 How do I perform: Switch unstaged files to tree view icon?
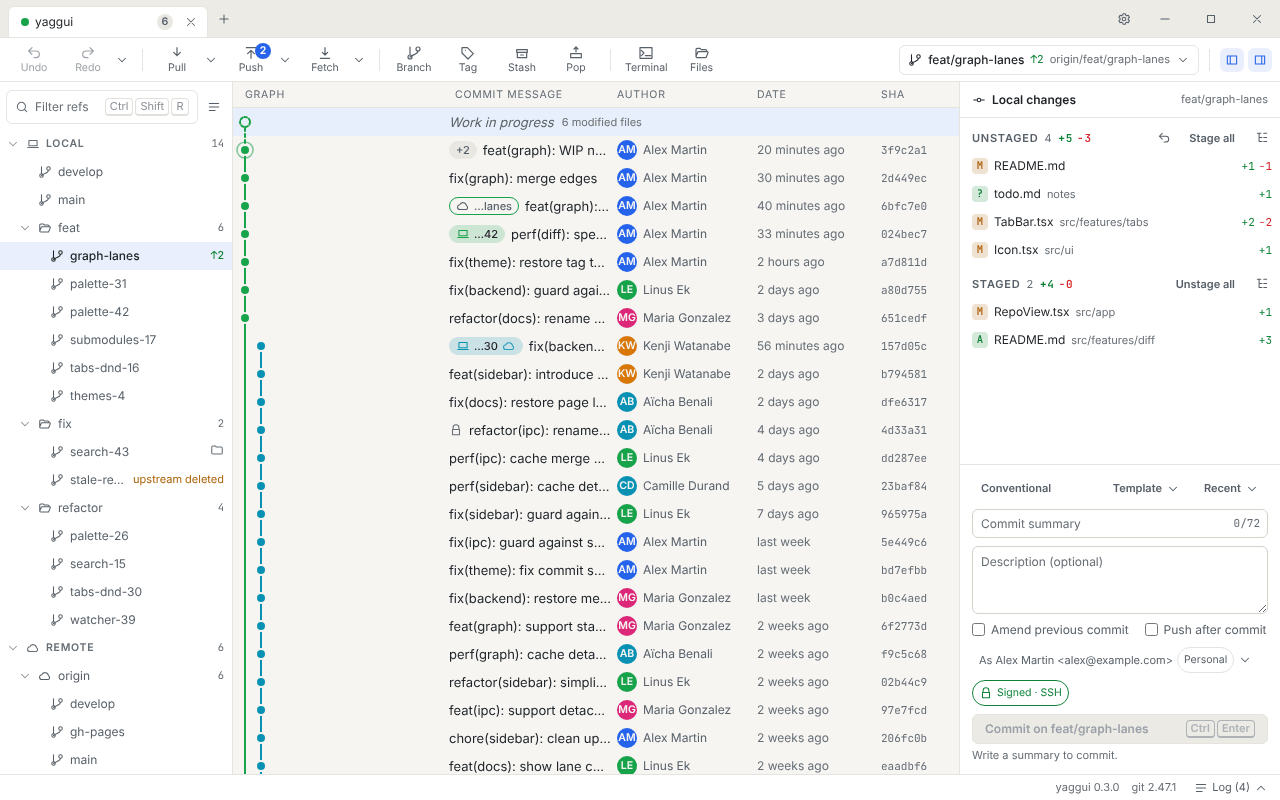[x=1262, y=138]
